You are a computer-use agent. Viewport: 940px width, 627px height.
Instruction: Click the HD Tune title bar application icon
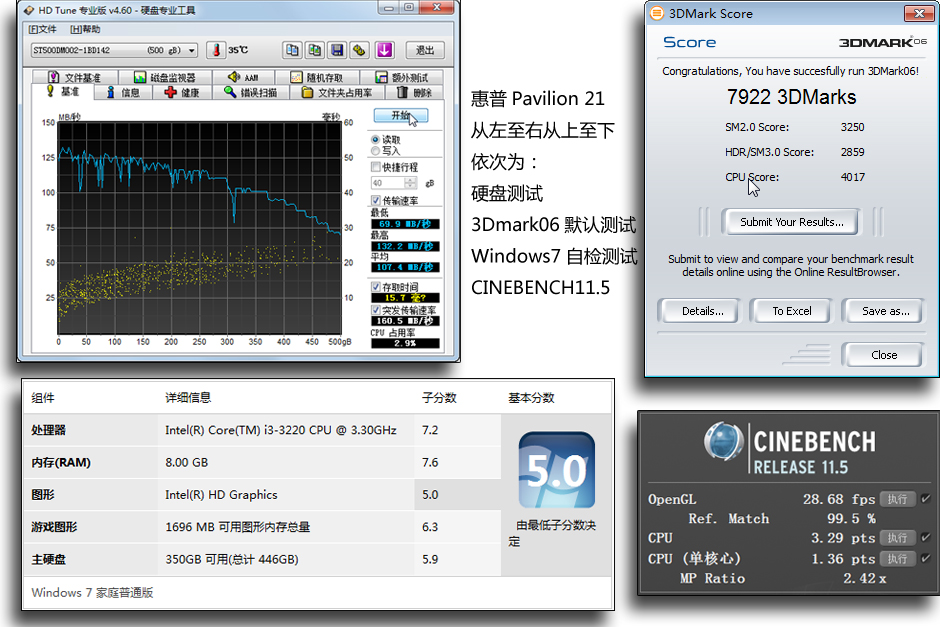(28, 10)
